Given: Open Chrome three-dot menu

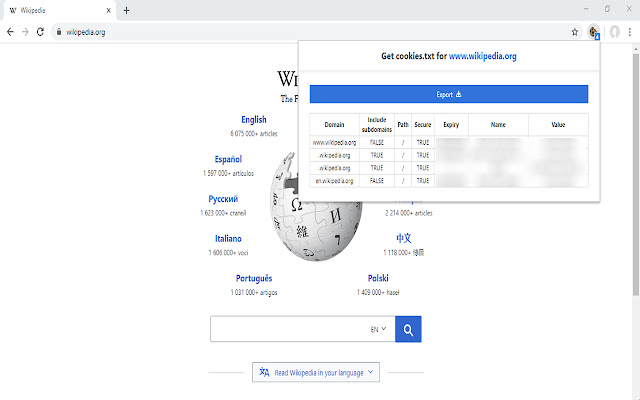Looking at the screenshot, I should [630, 32].
